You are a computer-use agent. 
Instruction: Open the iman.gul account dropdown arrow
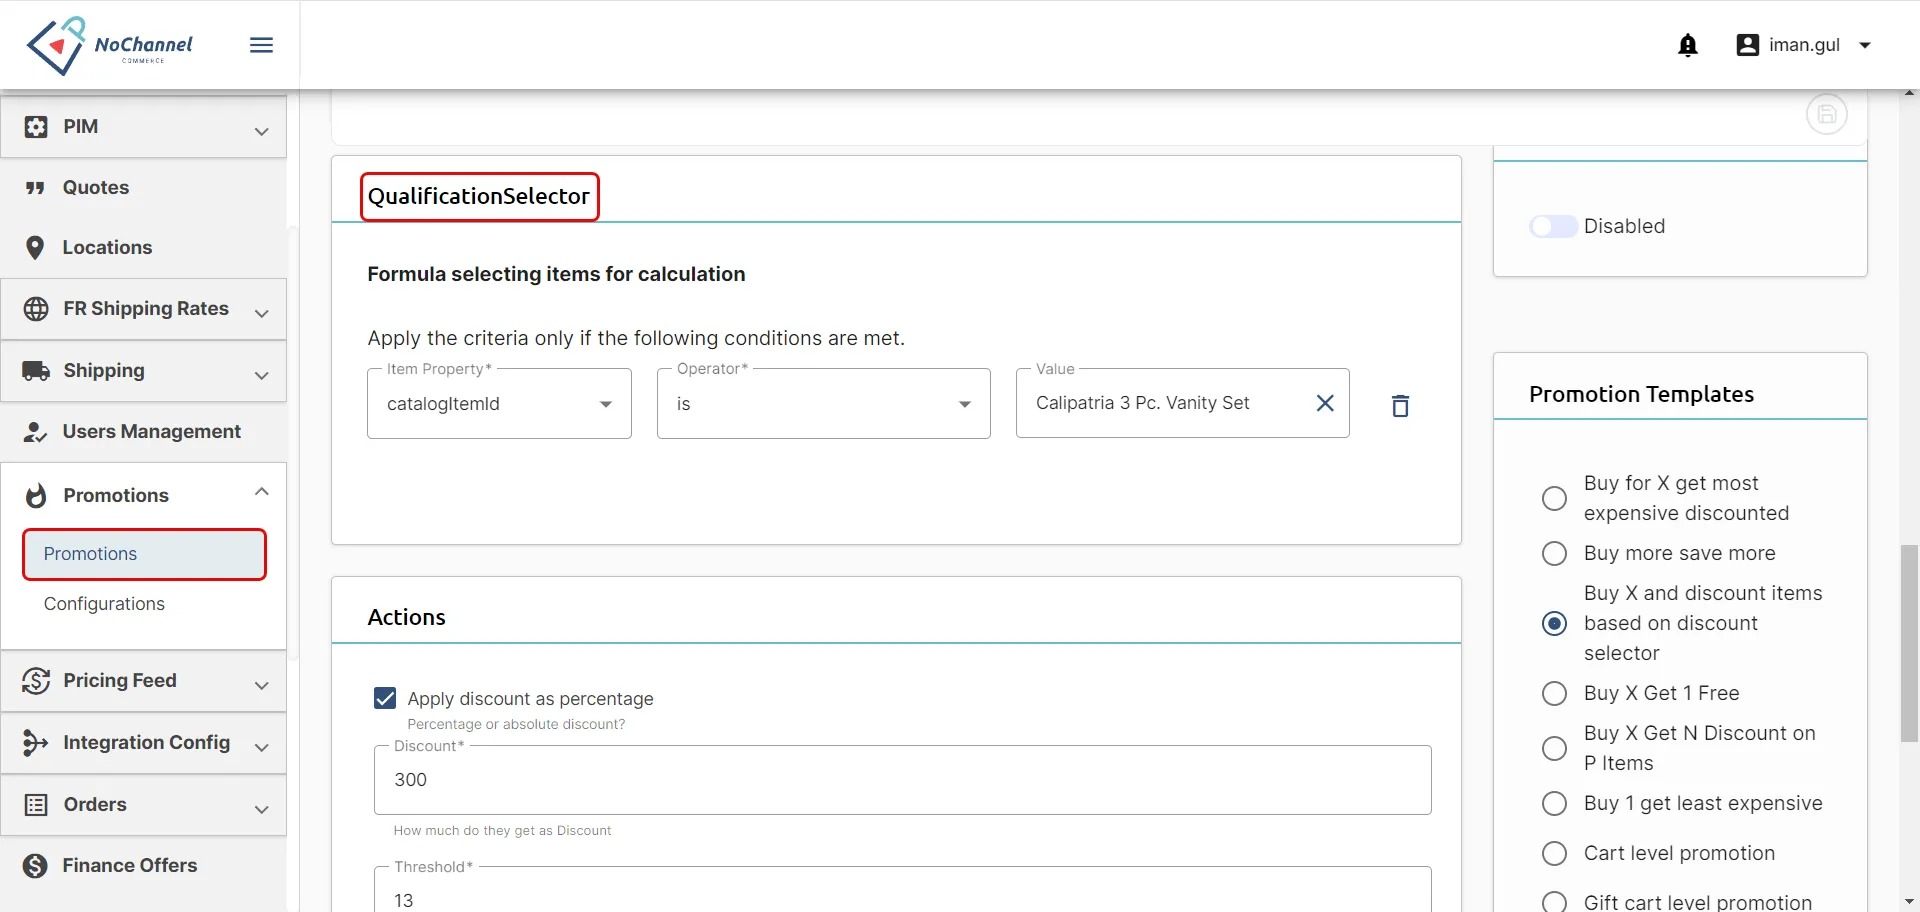[x=1864, y=46]
